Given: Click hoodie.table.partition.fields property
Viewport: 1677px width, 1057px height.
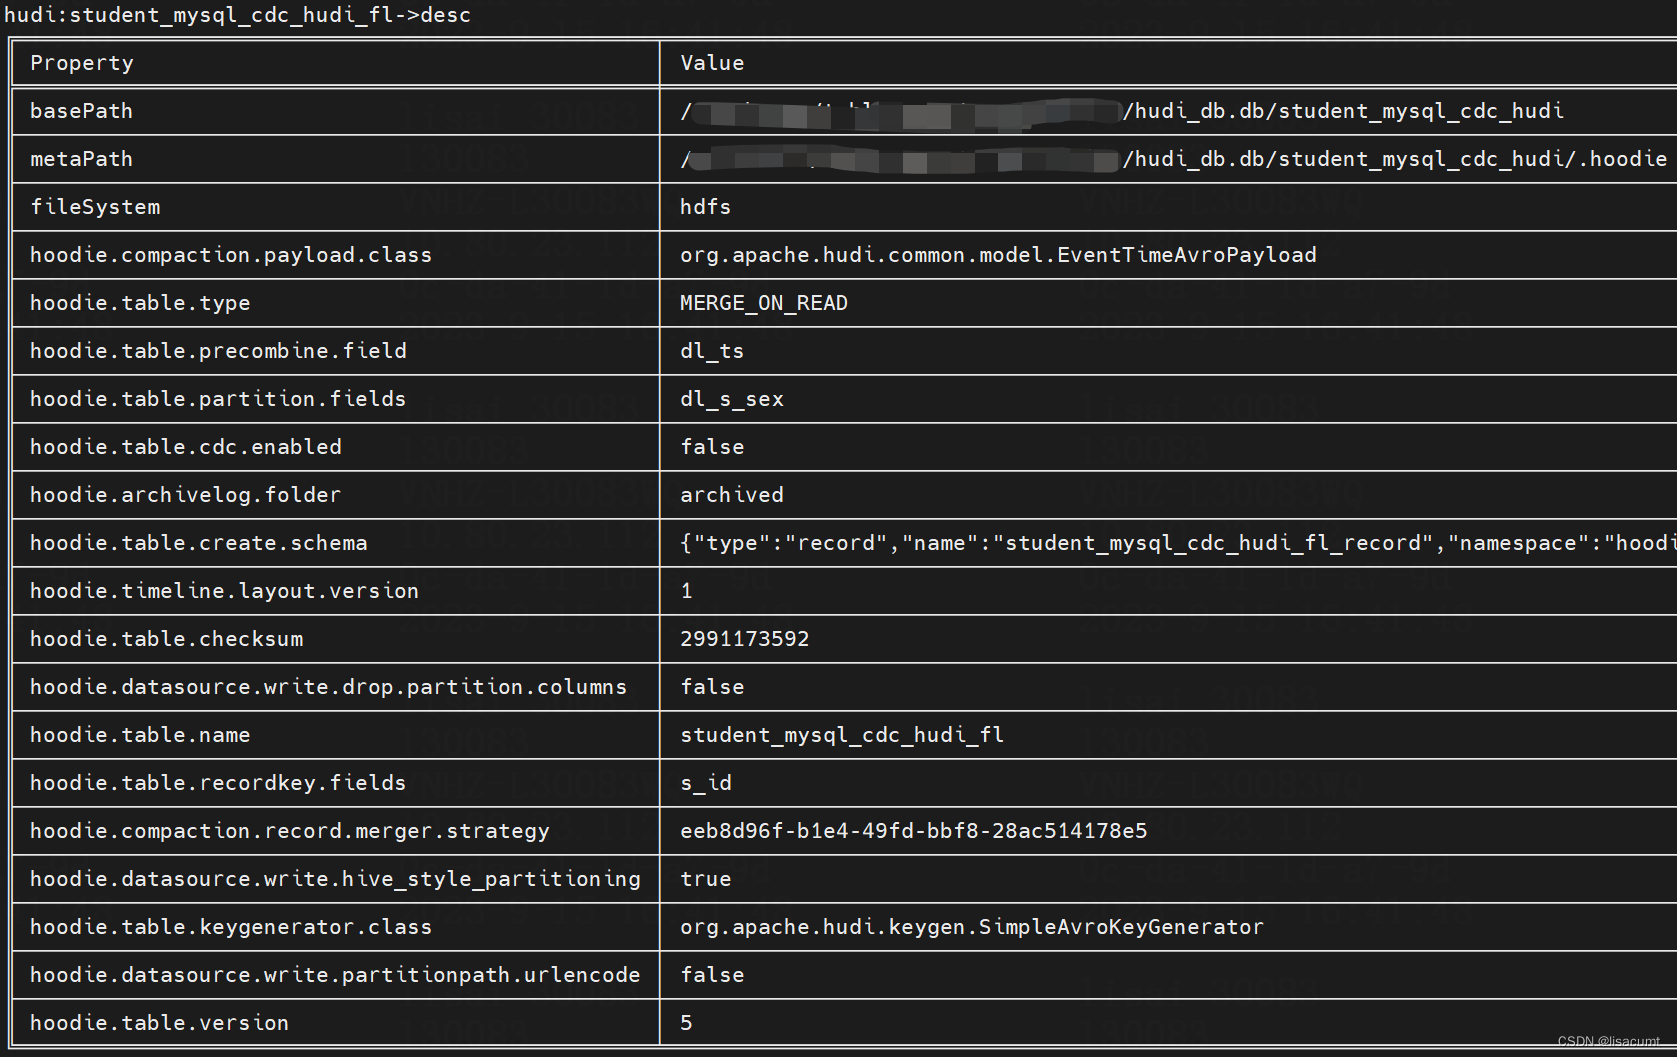Looking at the screenshot, I should coord(218,399).
